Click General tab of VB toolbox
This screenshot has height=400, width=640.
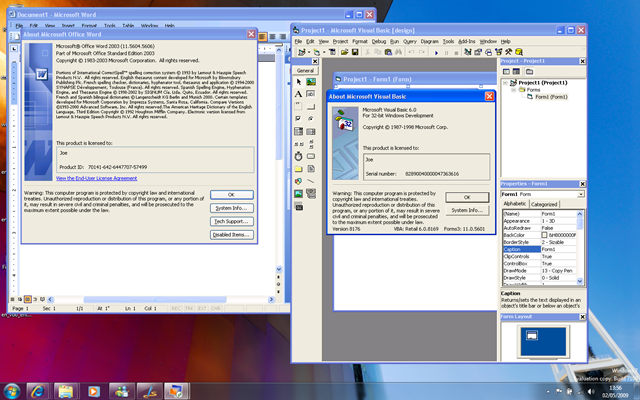(305, 71)
